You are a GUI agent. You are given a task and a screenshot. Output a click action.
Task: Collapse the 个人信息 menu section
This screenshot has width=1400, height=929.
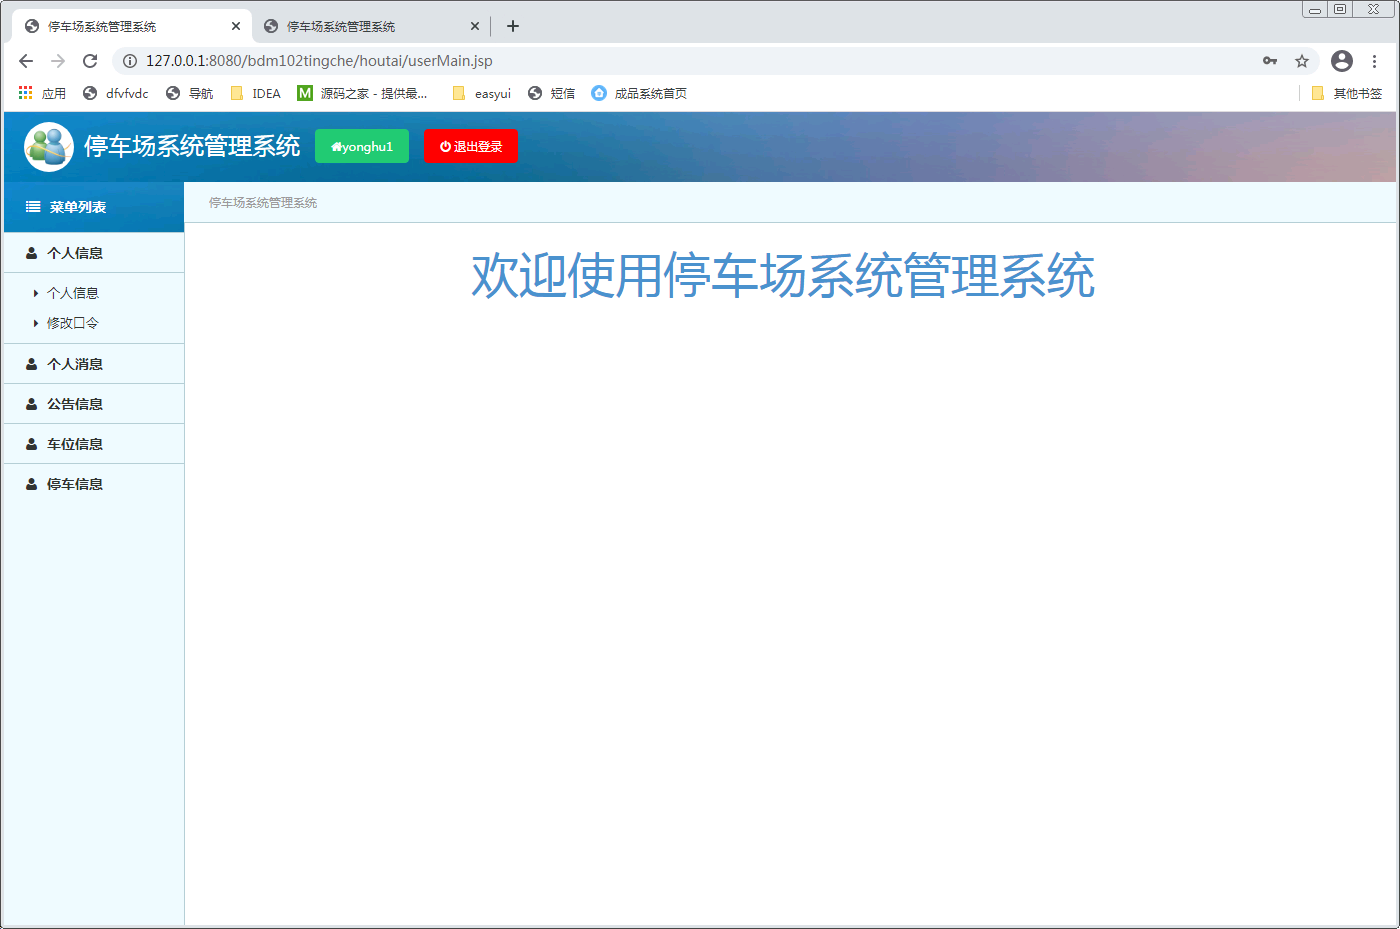click(x=94, y=253)
